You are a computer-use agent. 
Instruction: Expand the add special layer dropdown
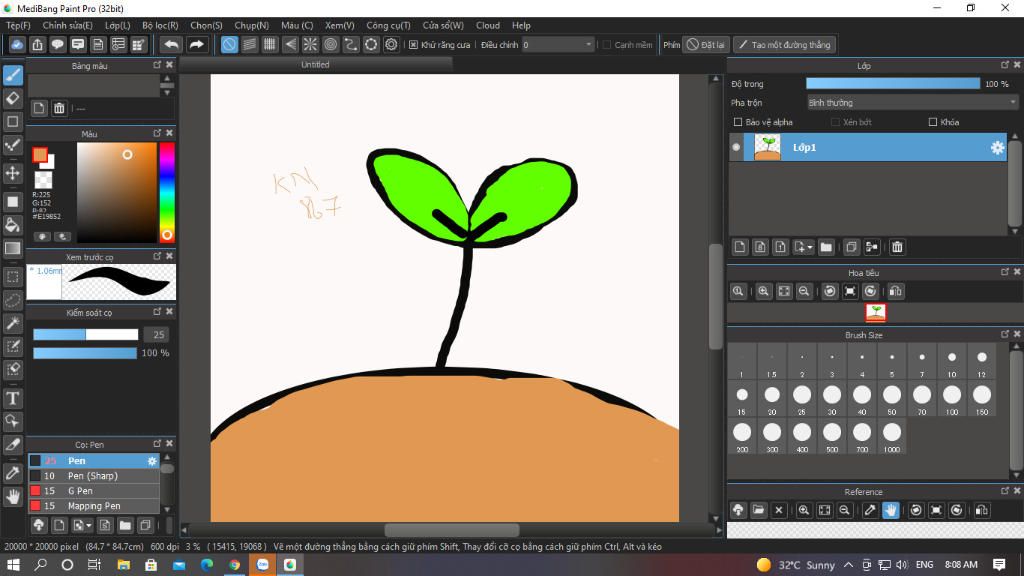point(803,247)
